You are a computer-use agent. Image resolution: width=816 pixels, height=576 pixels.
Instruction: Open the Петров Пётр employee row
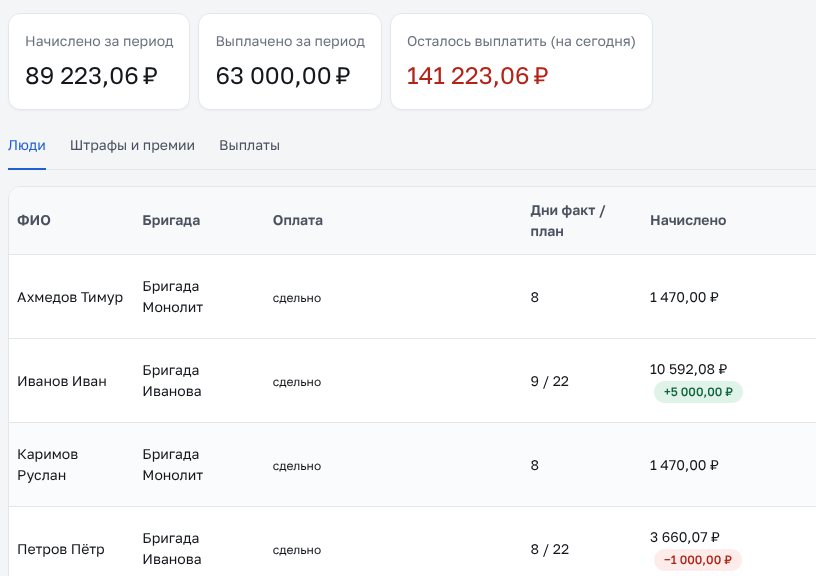(x=412, y=542)
